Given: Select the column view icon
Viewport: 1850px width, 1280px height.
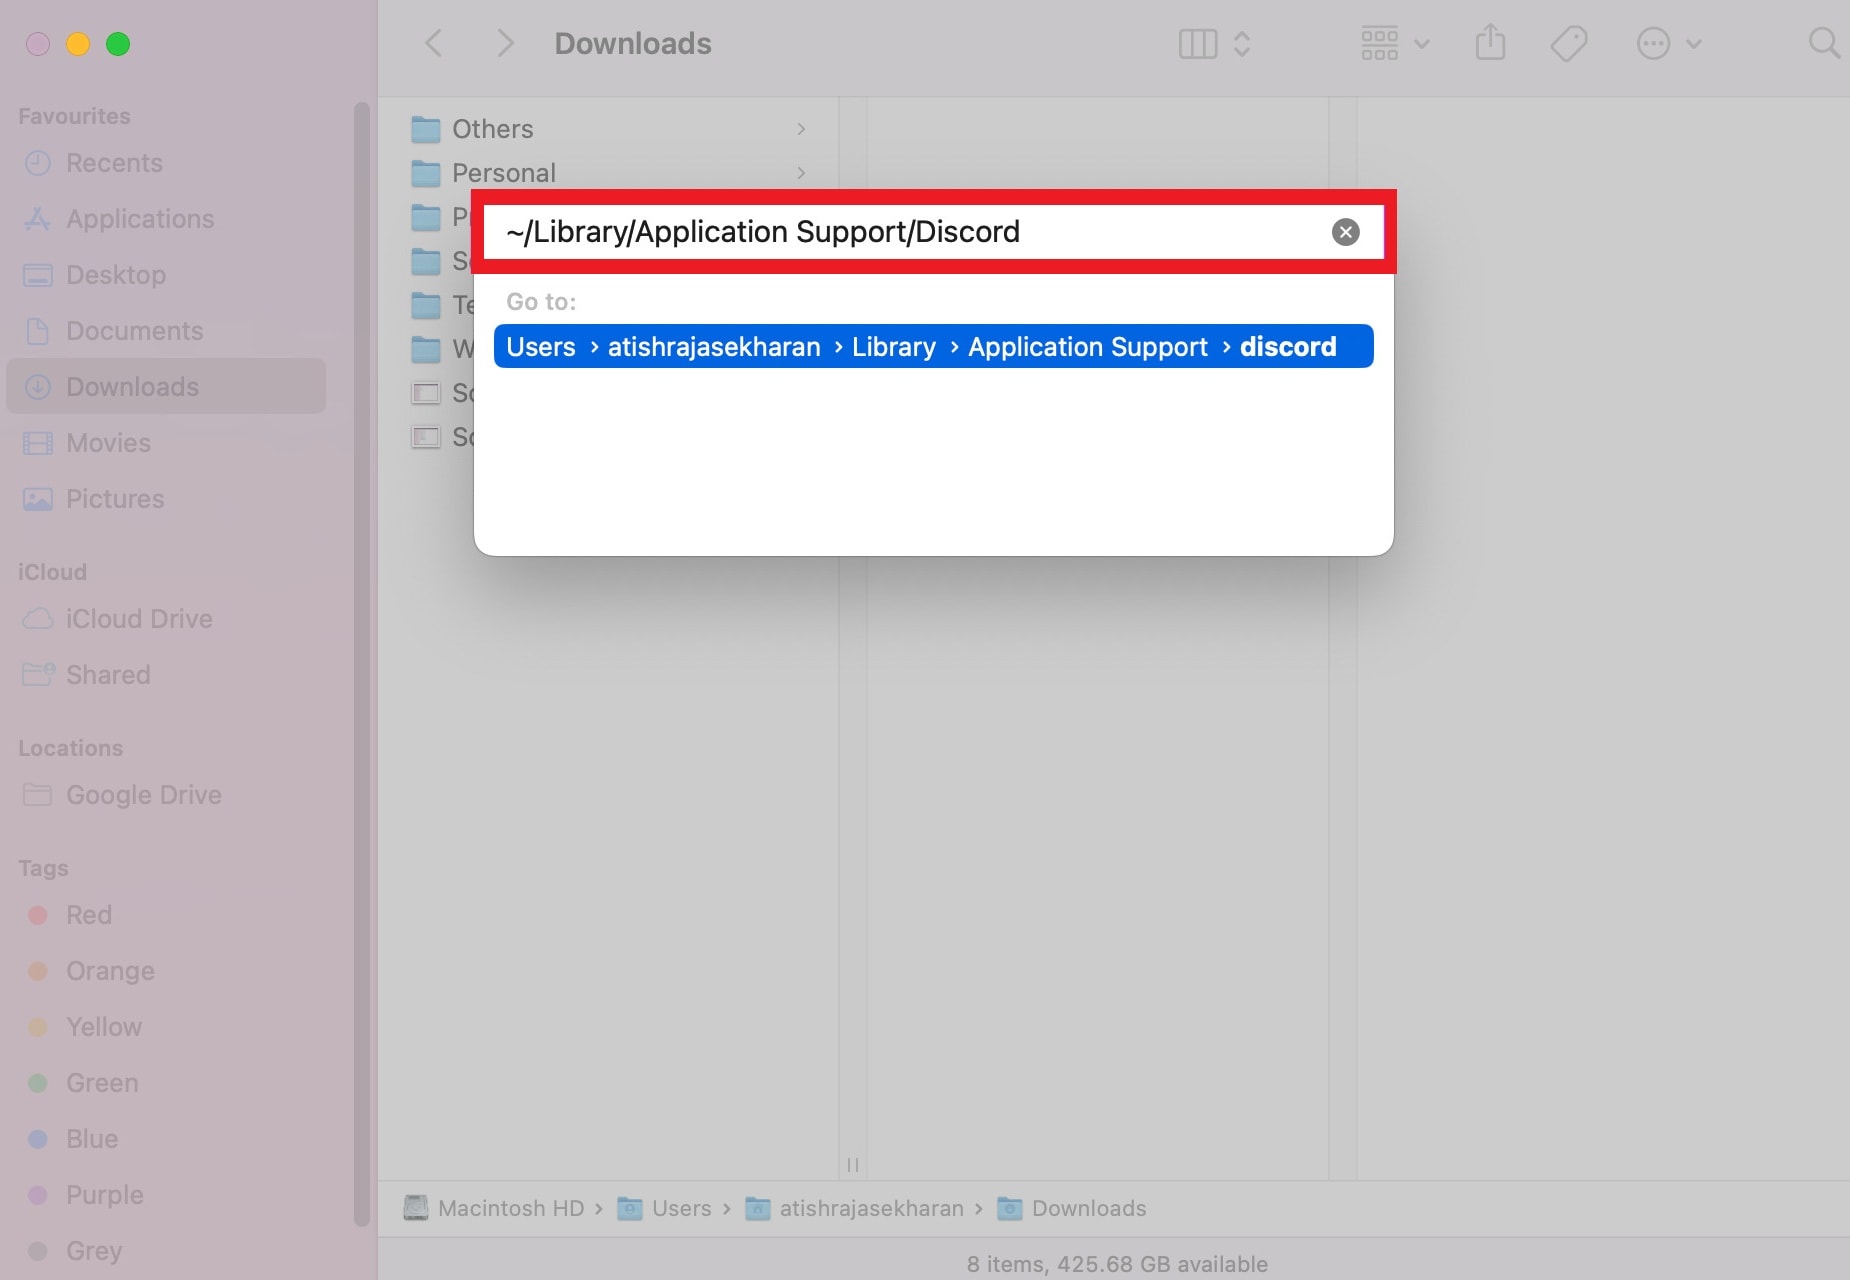Looking at the screenshot, I should (x=1197, y=43).
